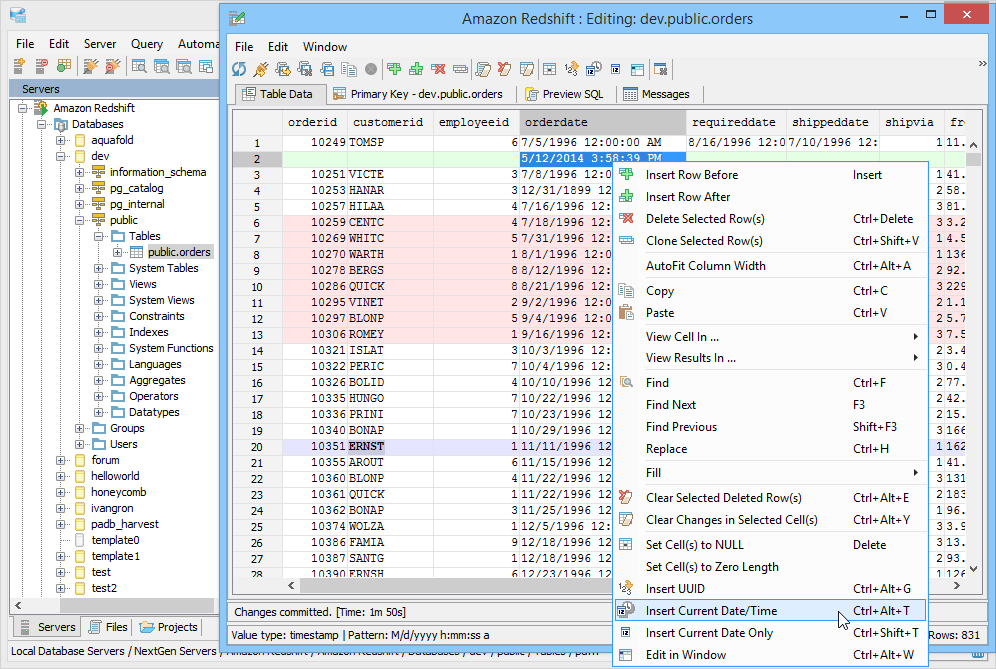This screenshot has height=669, width=996.
Task: Open the Server menu in main window
Action: (100, 44)
